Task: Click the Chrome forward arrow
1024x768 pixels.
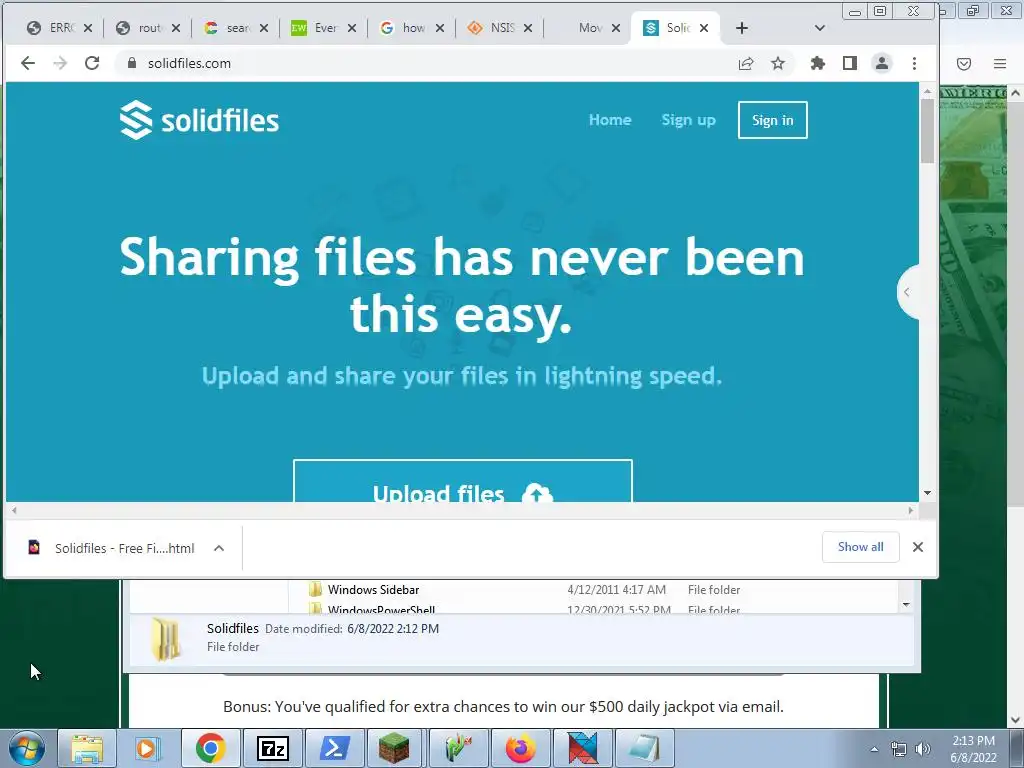Action: pos(59,63)
